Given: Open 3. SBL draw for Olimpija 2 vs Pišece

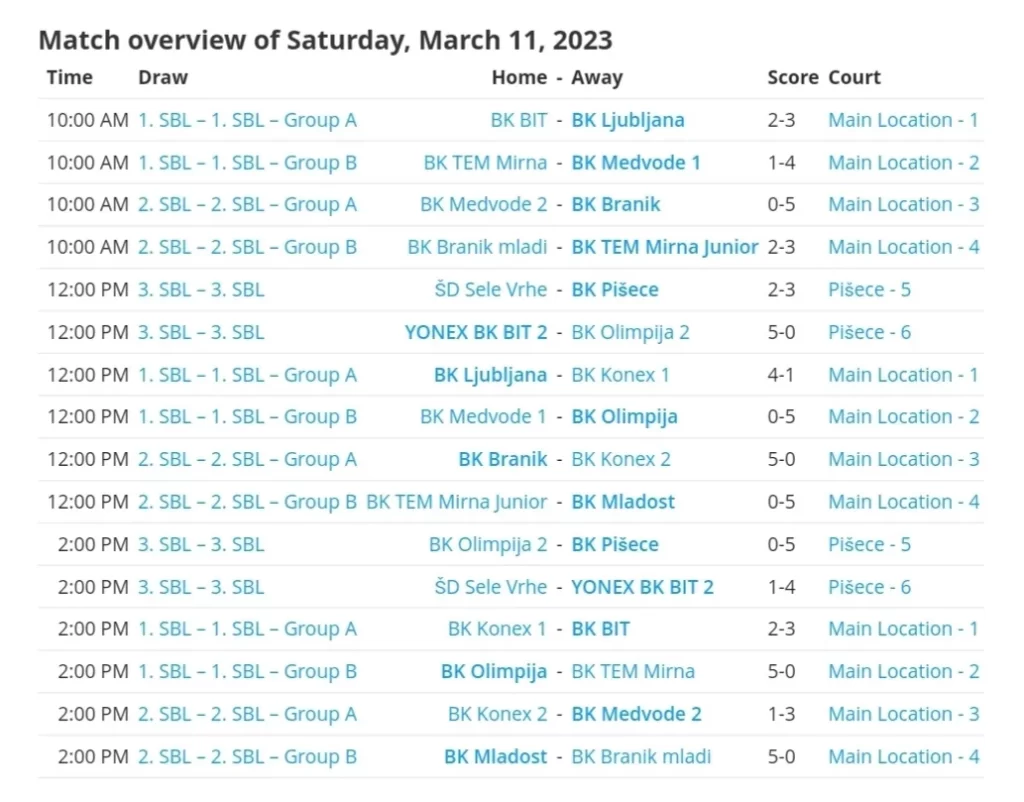Looking at the screenshot, I should pos(201,545).
